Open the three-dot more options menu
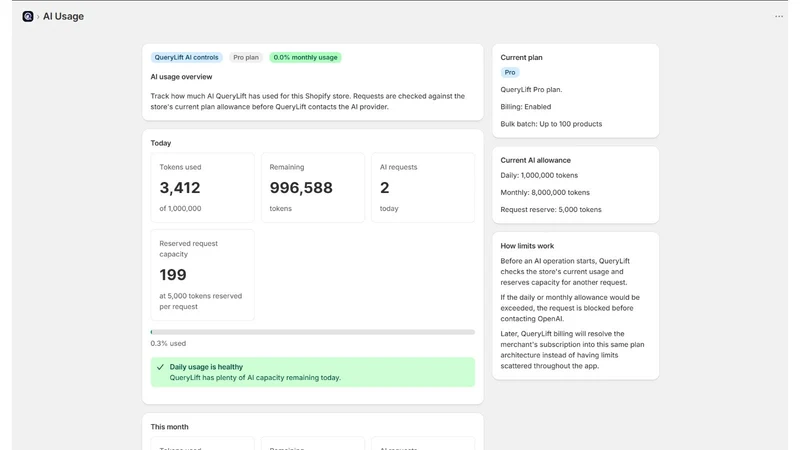Viewport: 800px width, 450px height. pos(779,16)
